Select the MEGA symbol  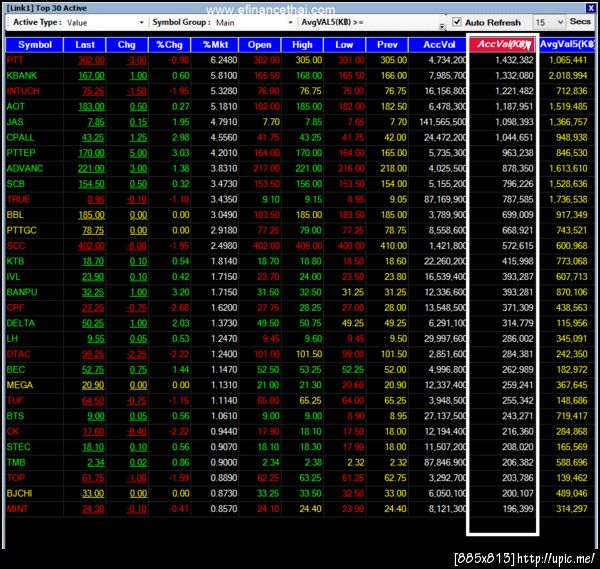[20, 385]
